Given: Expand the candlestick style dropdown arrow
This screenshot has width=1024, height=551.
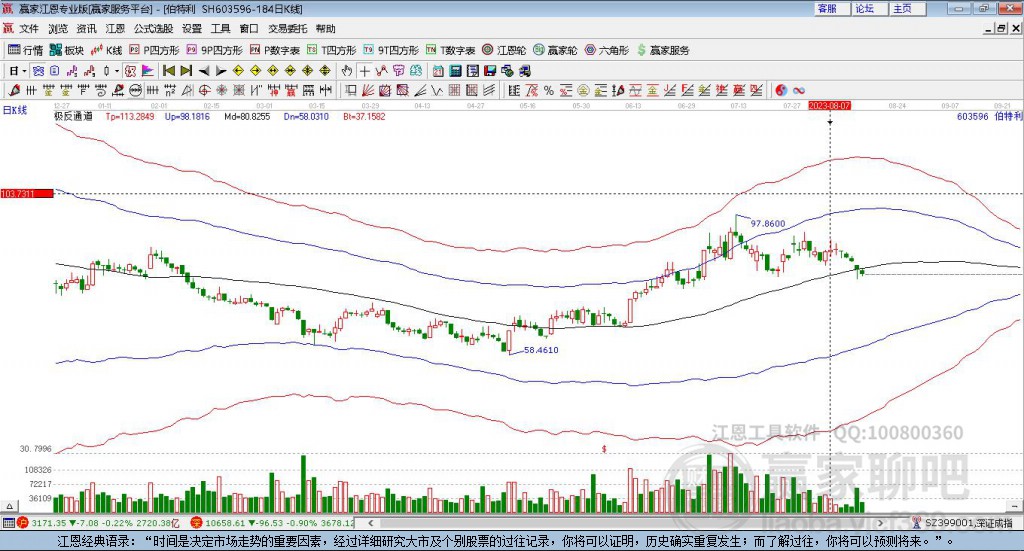Looking at the screenshot, I should [116, 71].
